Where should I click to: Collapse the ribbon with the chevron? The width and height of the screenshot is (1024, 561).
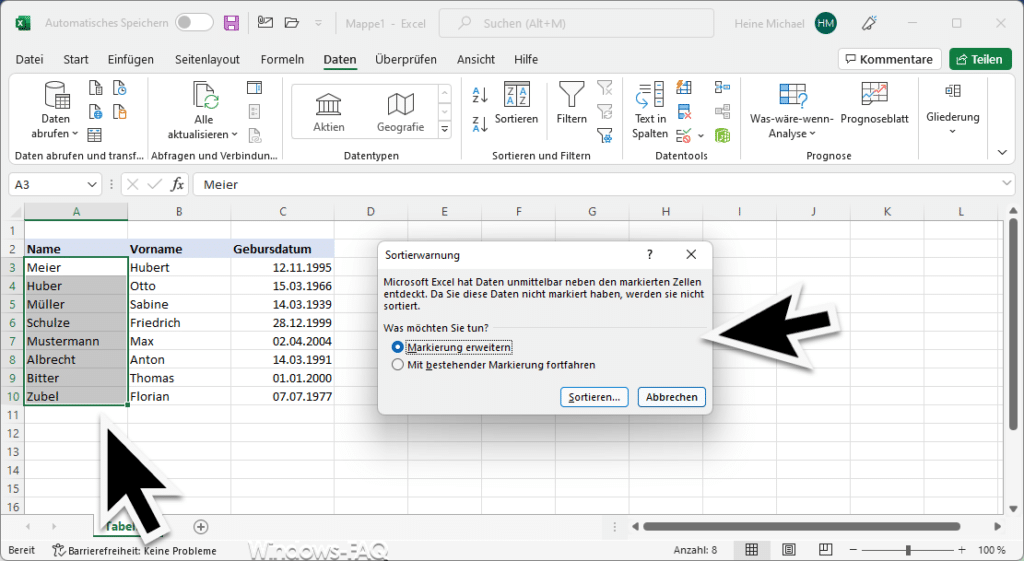click(1002, 152)
